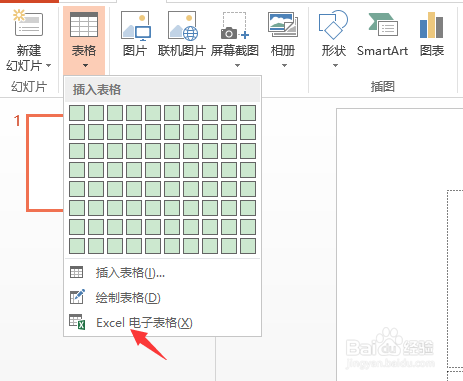
Task: Click the Table (表格) ribbon icon
Action: pos(84,25)
